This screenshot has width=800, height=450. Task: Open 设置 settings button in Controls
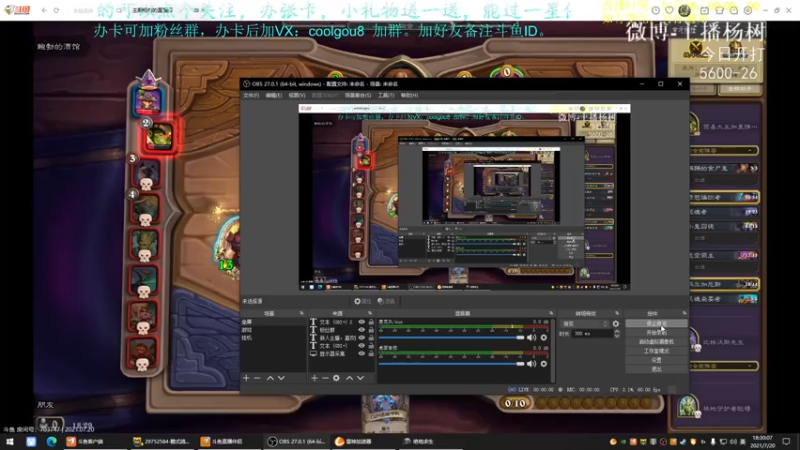point(656,360)
